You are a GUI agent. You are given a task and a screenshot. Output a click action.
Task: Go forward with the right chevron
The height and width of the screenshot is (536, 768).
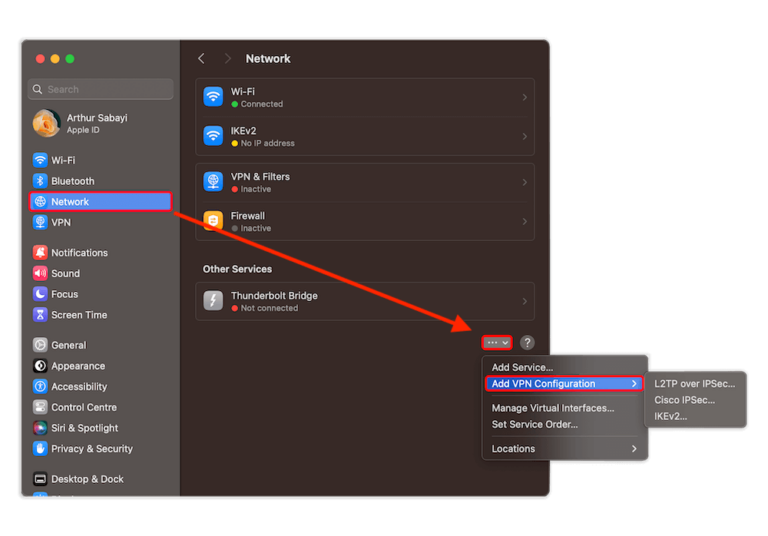[227, 59]
